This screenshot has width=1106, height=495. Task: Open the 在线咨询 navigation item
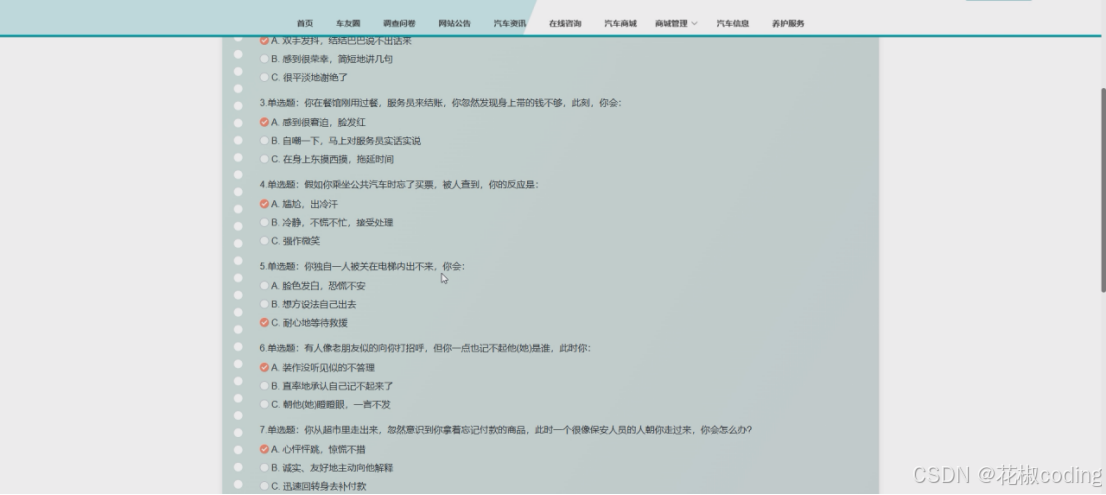[x=565, y=23]
